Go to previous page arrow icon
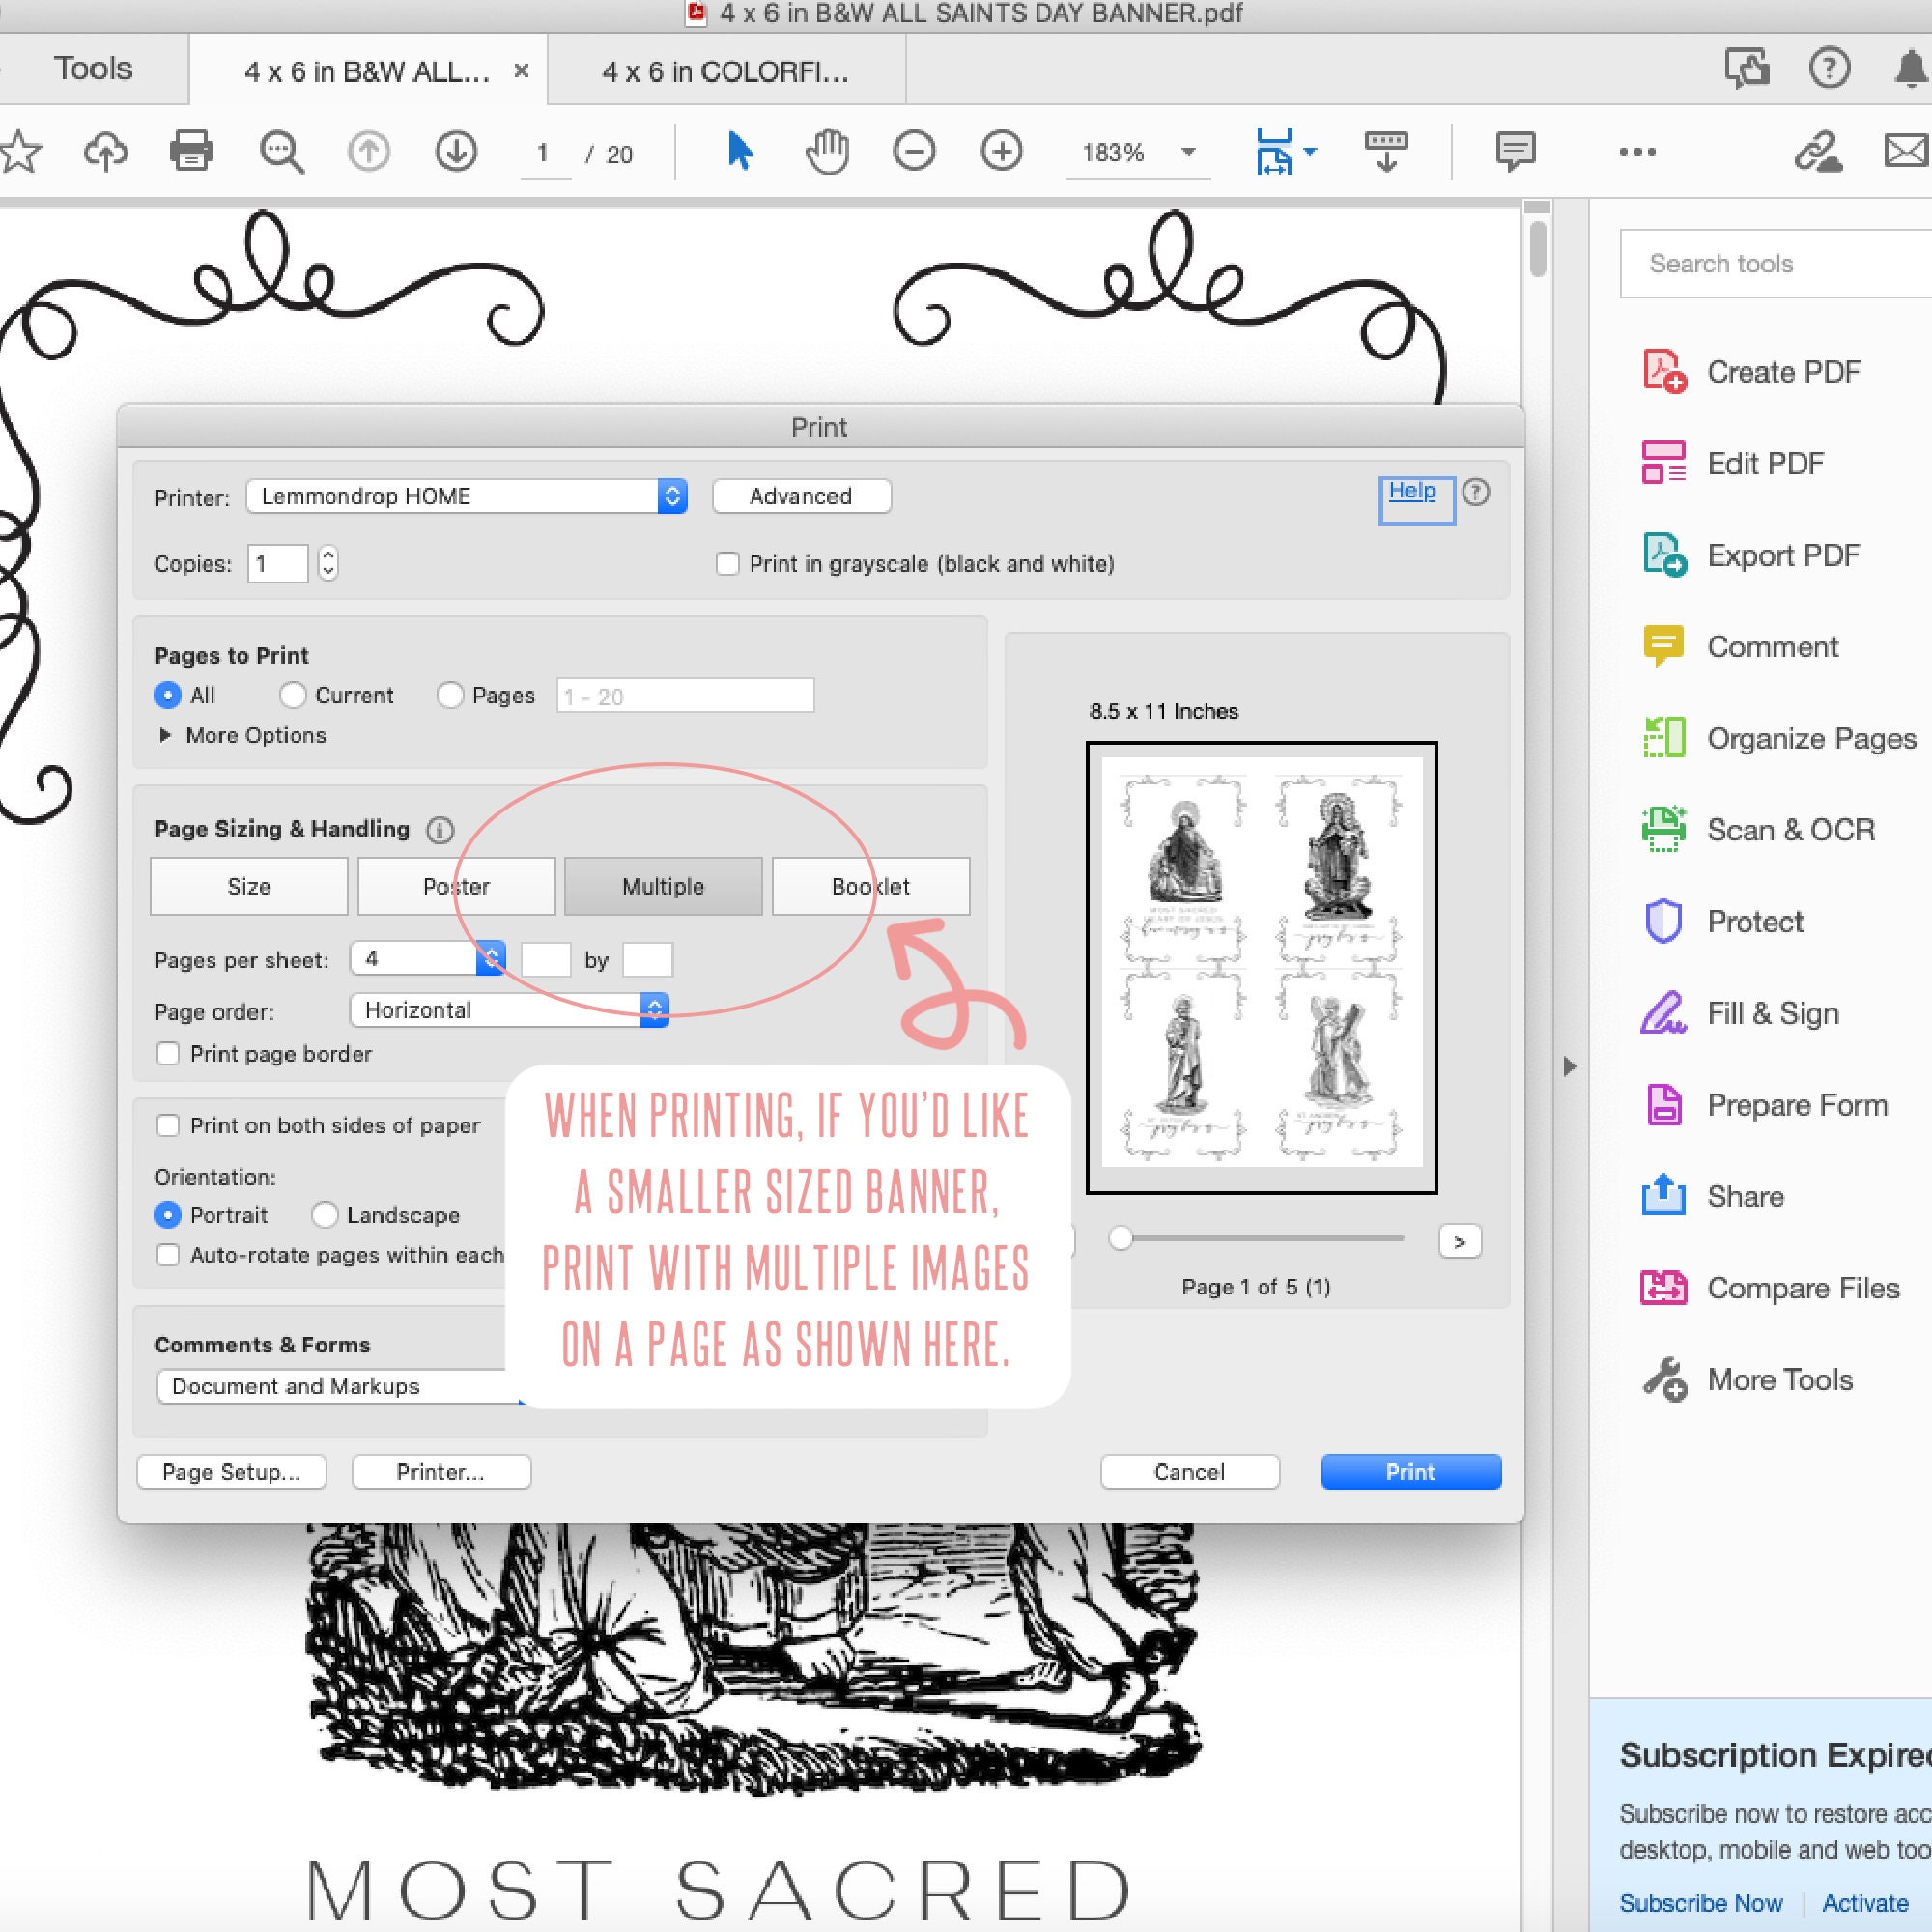Screen dimensions: 1932x1932 click(x=368, y=152)
